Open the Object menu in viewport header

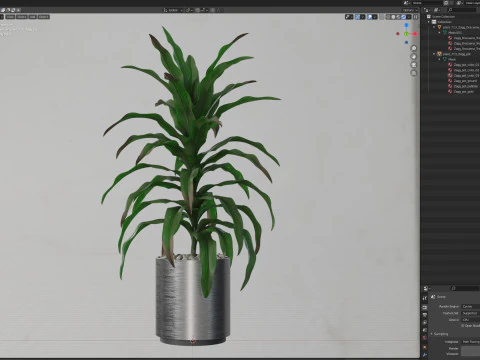pyautogui.click(x=43, y=17)
